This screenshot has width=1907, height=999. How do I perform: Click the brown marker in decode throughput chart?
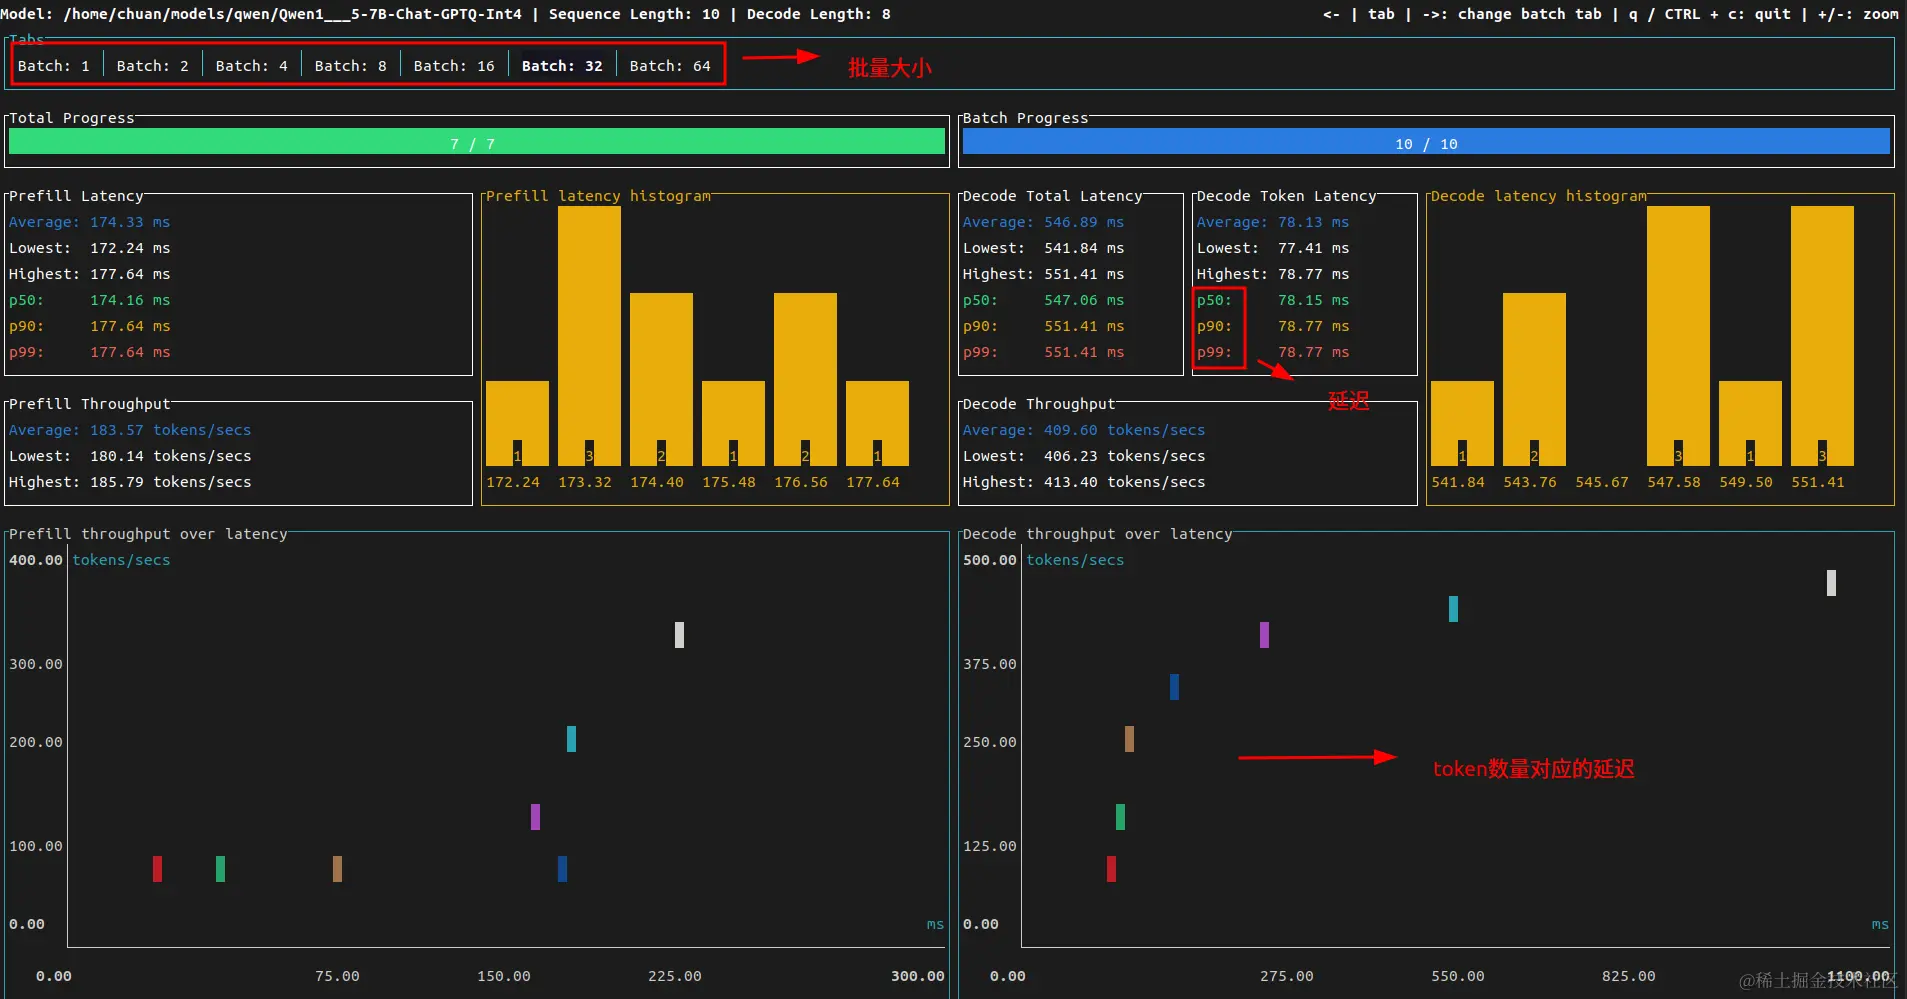pos(1129,739)
